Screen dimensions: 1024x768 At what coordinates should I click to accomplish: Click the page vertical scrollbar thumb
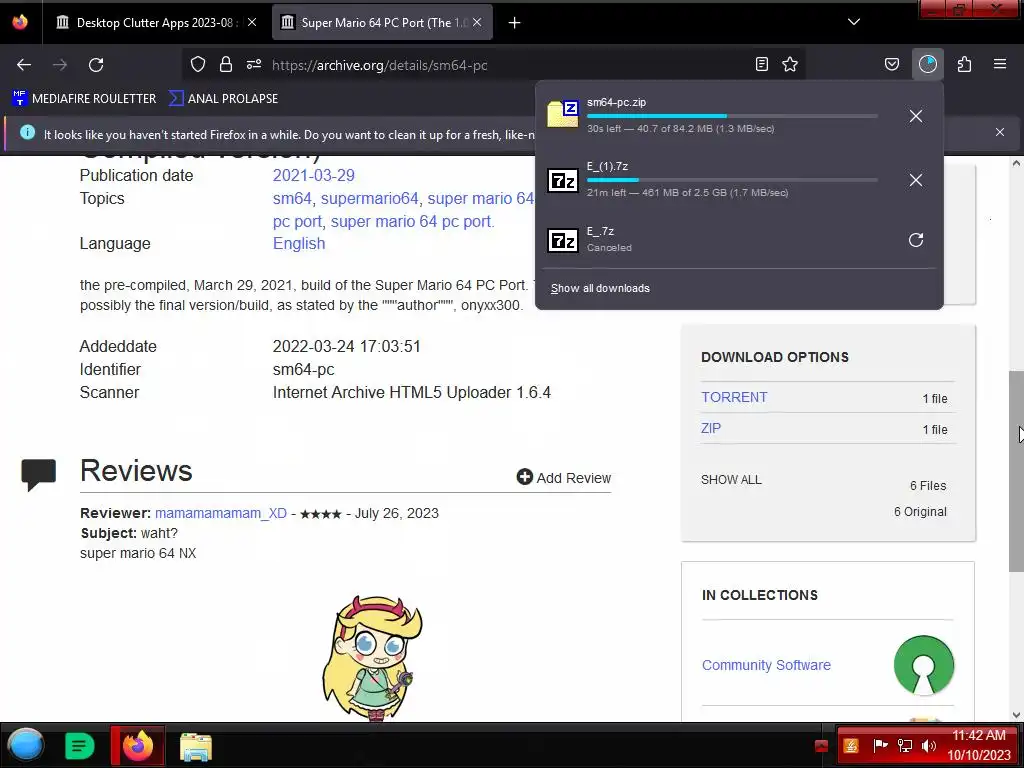tap(1016, 472)
